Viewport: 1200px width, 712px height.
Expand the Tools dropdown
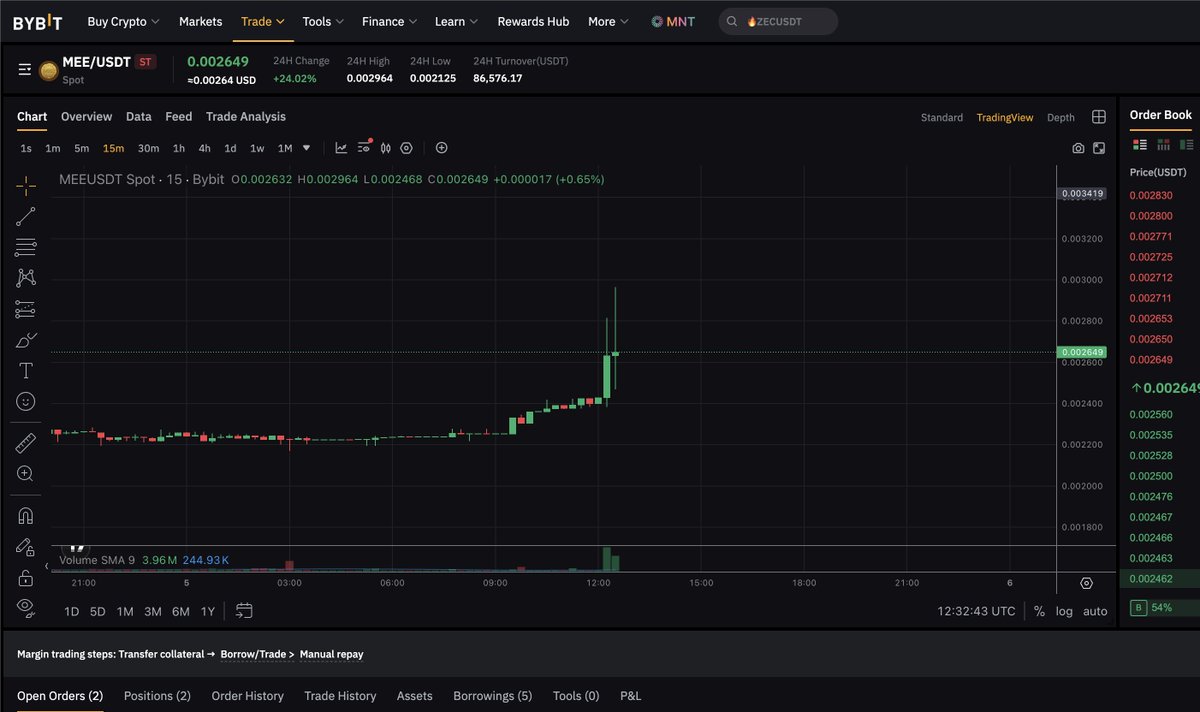[323, 21]
